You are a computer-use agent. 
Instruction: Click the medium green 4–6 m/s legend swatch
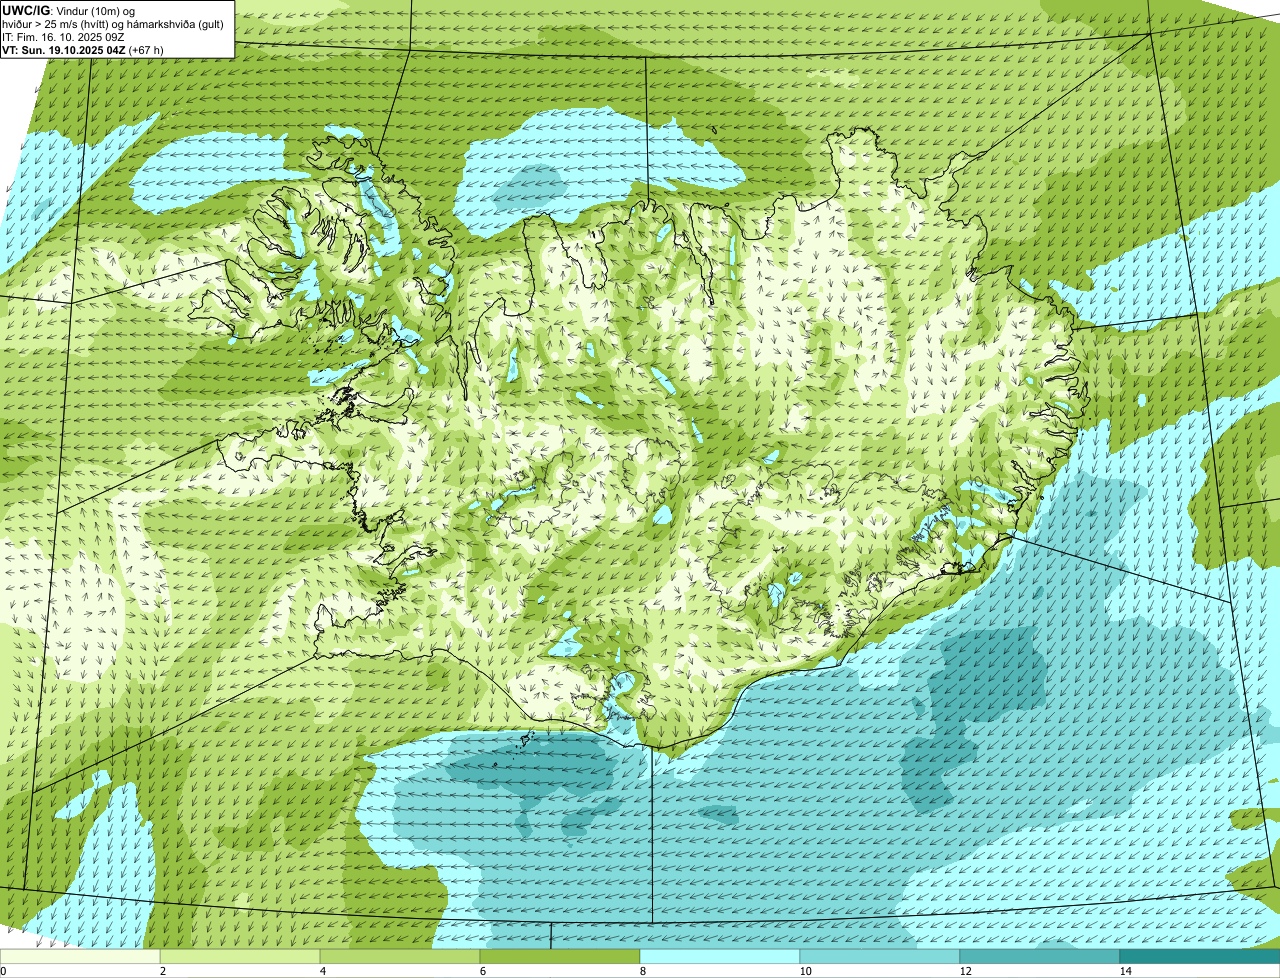click(400, 956)
